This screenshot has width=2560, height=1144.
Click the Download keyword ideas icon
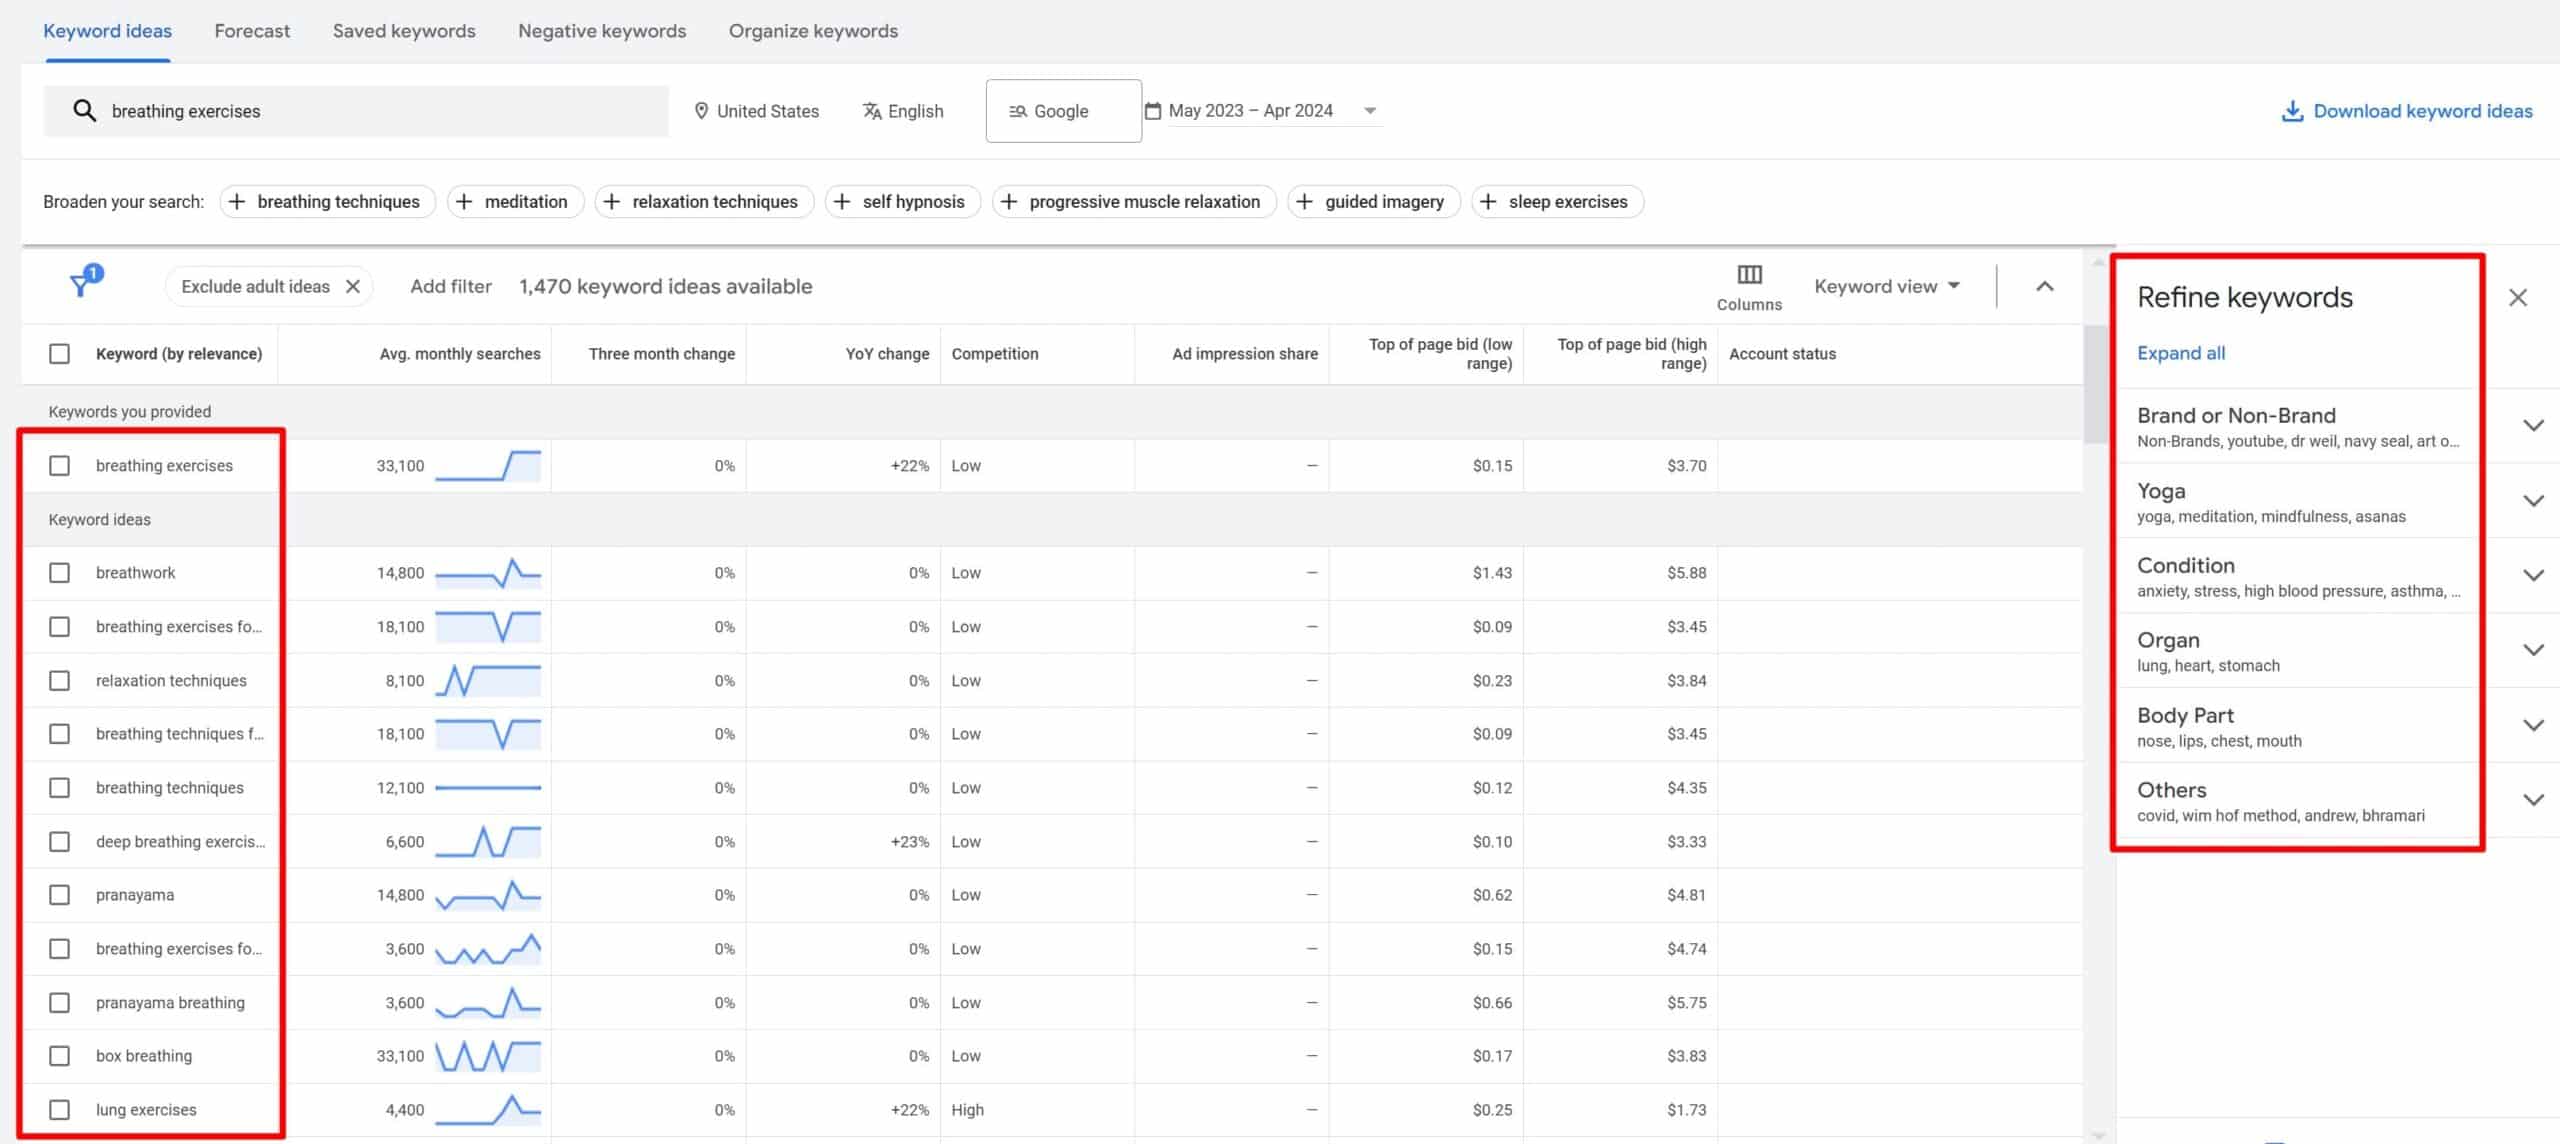click(2291, 111)
